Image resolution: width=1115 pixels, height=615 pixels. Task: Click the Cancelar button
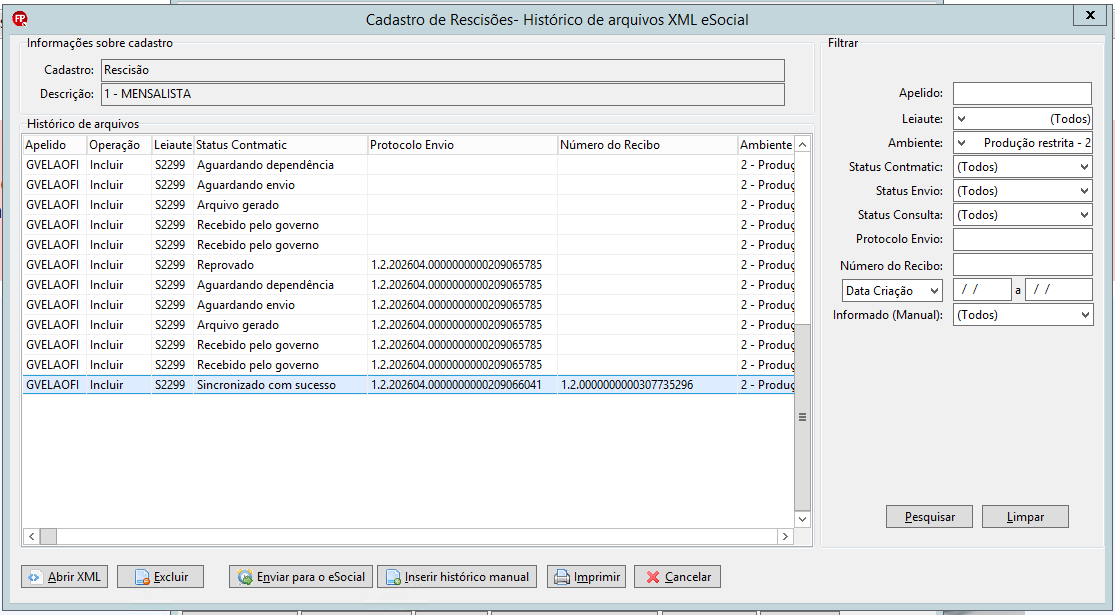pos(678,577)
